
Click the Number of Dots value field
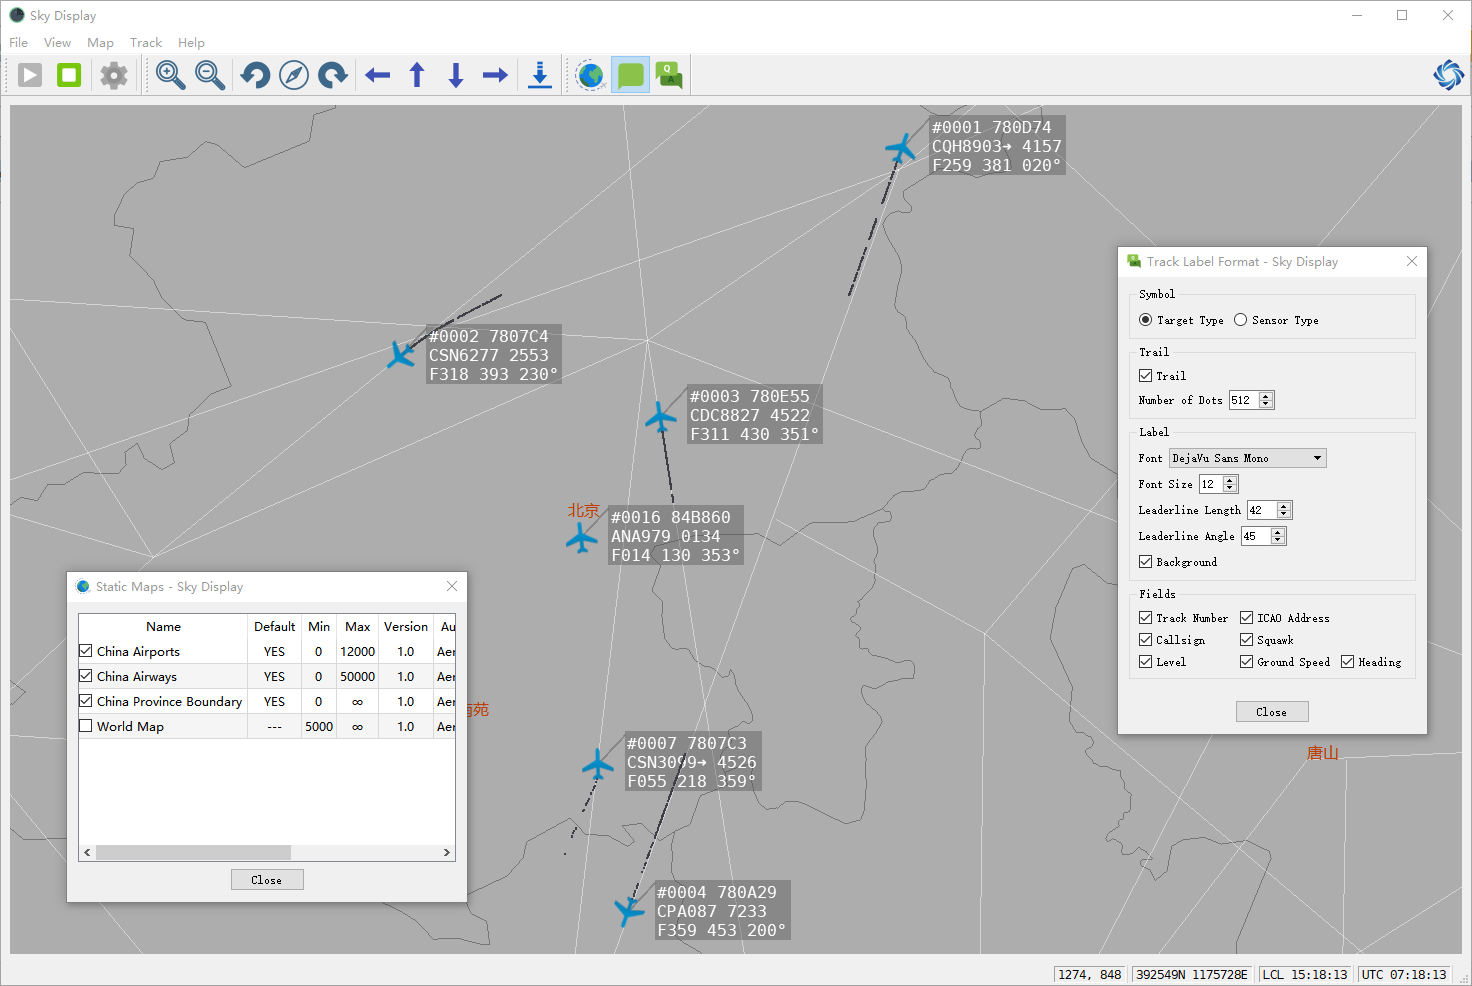coord(1244,400)
